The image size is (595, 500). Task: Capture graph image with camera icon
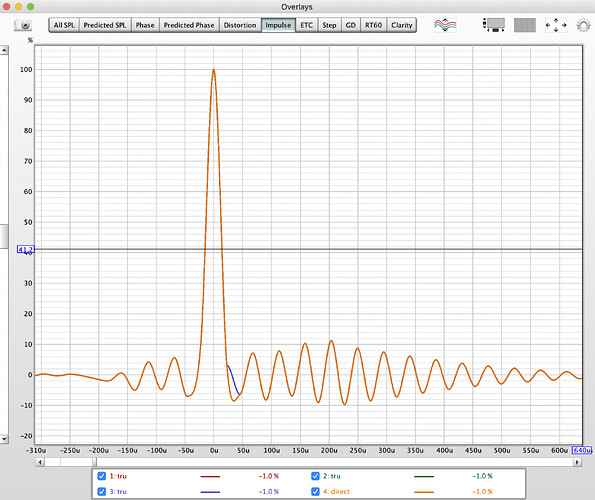point(23,25)
